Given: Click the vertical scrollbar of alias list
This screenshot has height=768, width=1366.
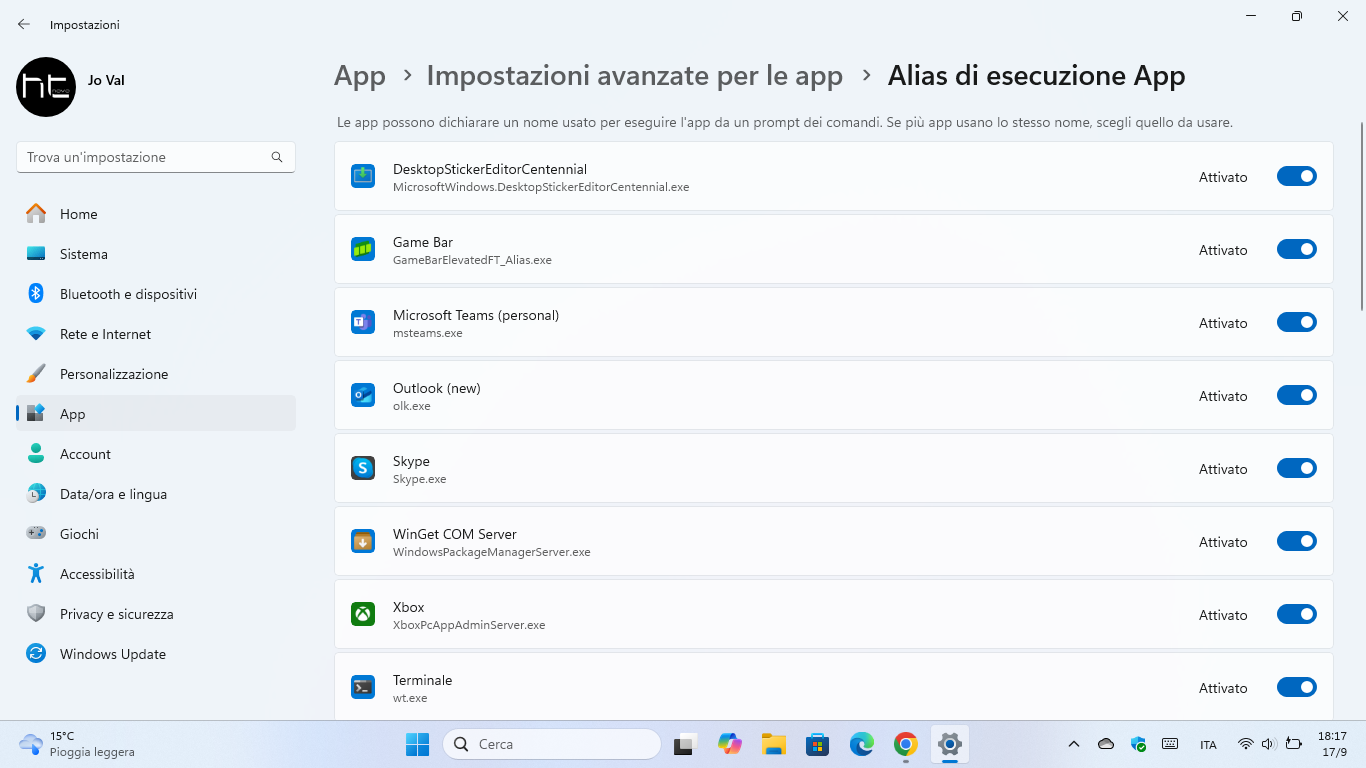Looking at the screenshot, I should point(1361,216).
